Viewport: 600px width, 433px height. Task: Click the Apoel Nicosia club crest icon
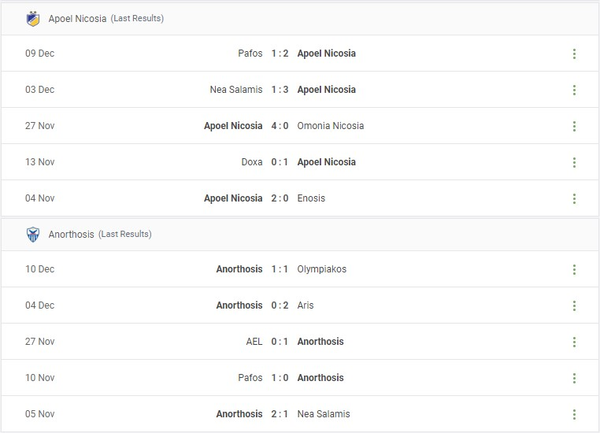click(33, 18)
